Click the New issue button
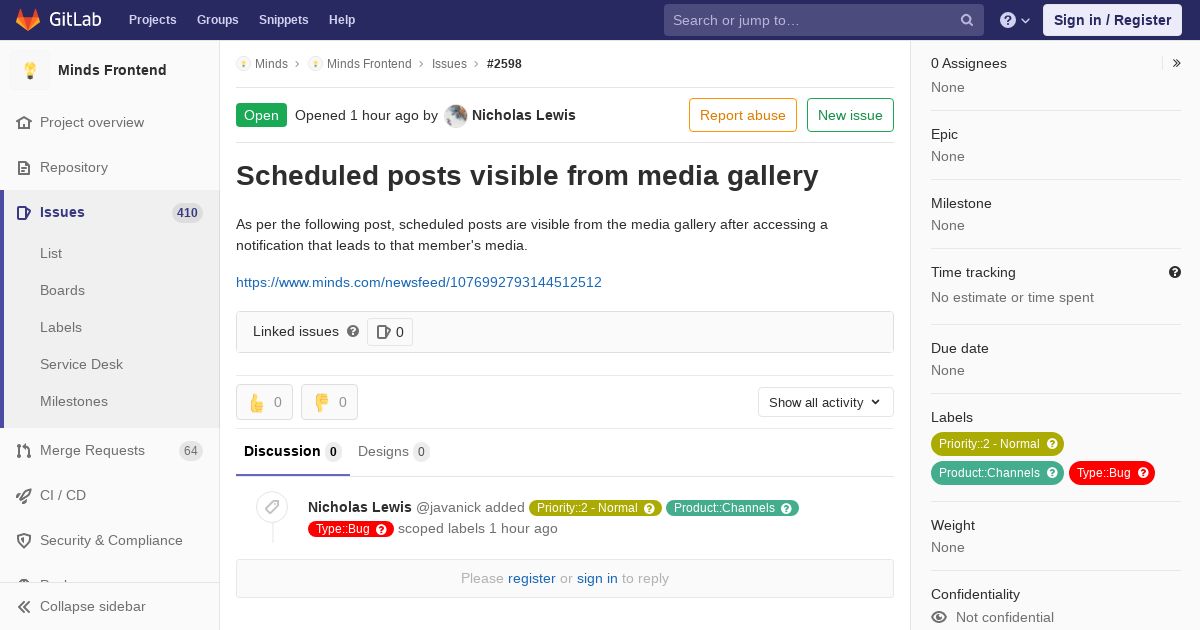The image size is (1200, 630). tap(850, 115)
